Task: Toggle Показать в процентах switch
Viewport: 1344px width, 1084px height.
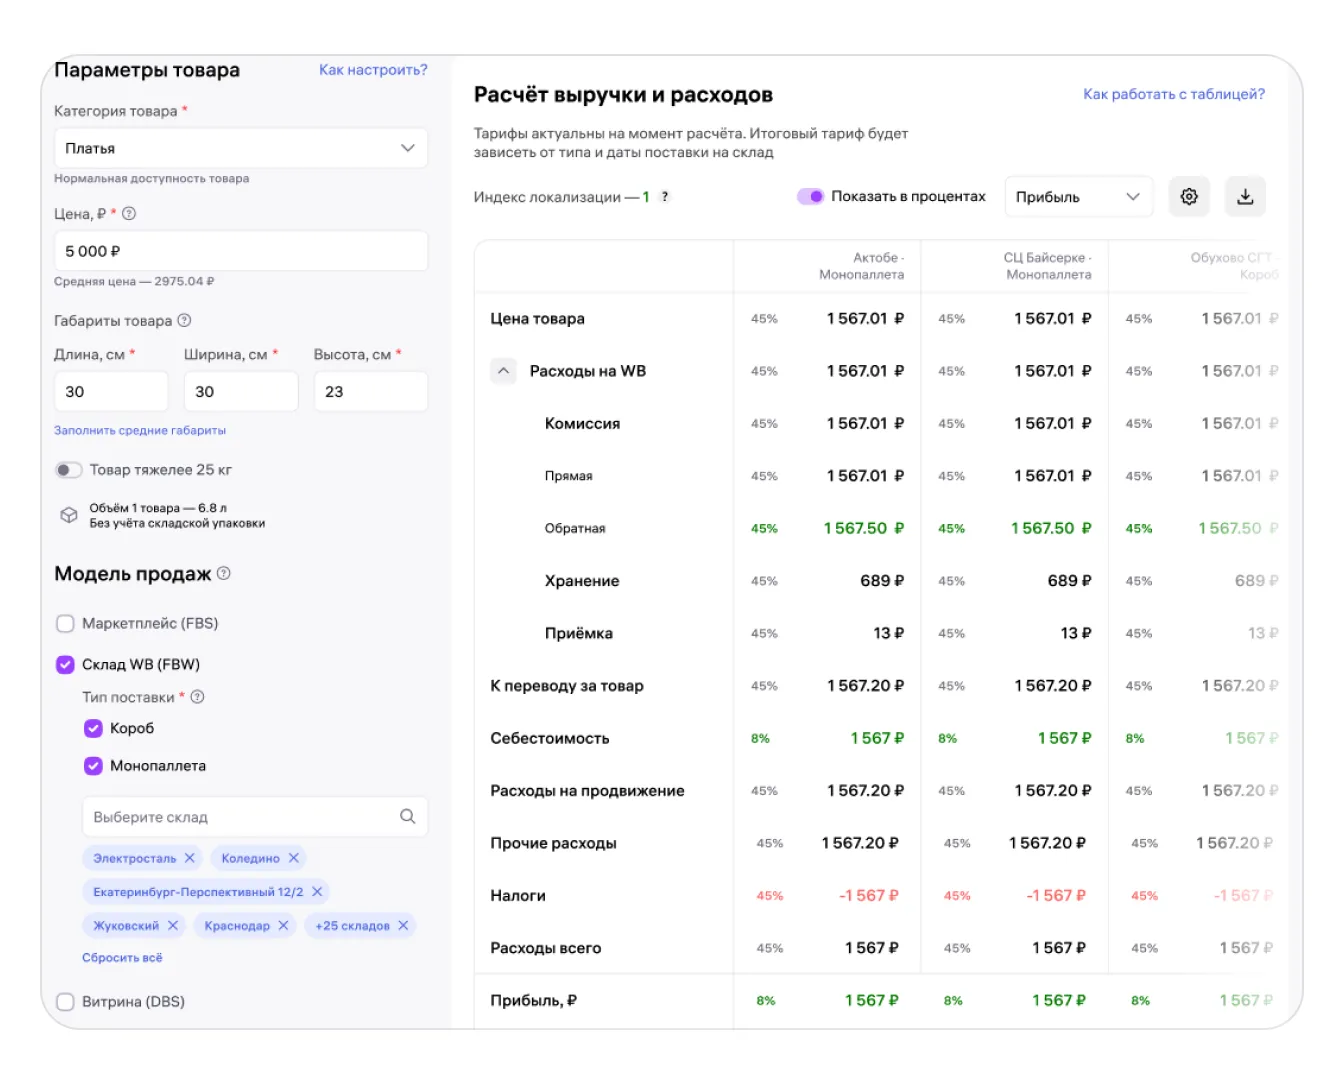Action: [x=810, y=197]
